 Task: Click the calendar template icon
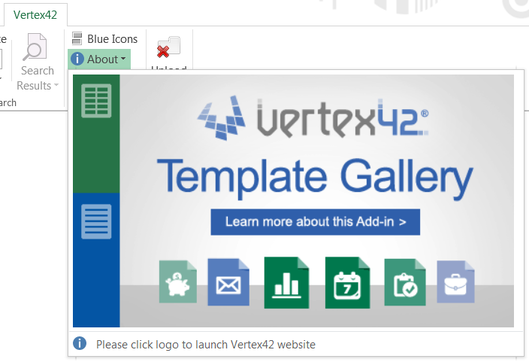click(x=347, y=283)
